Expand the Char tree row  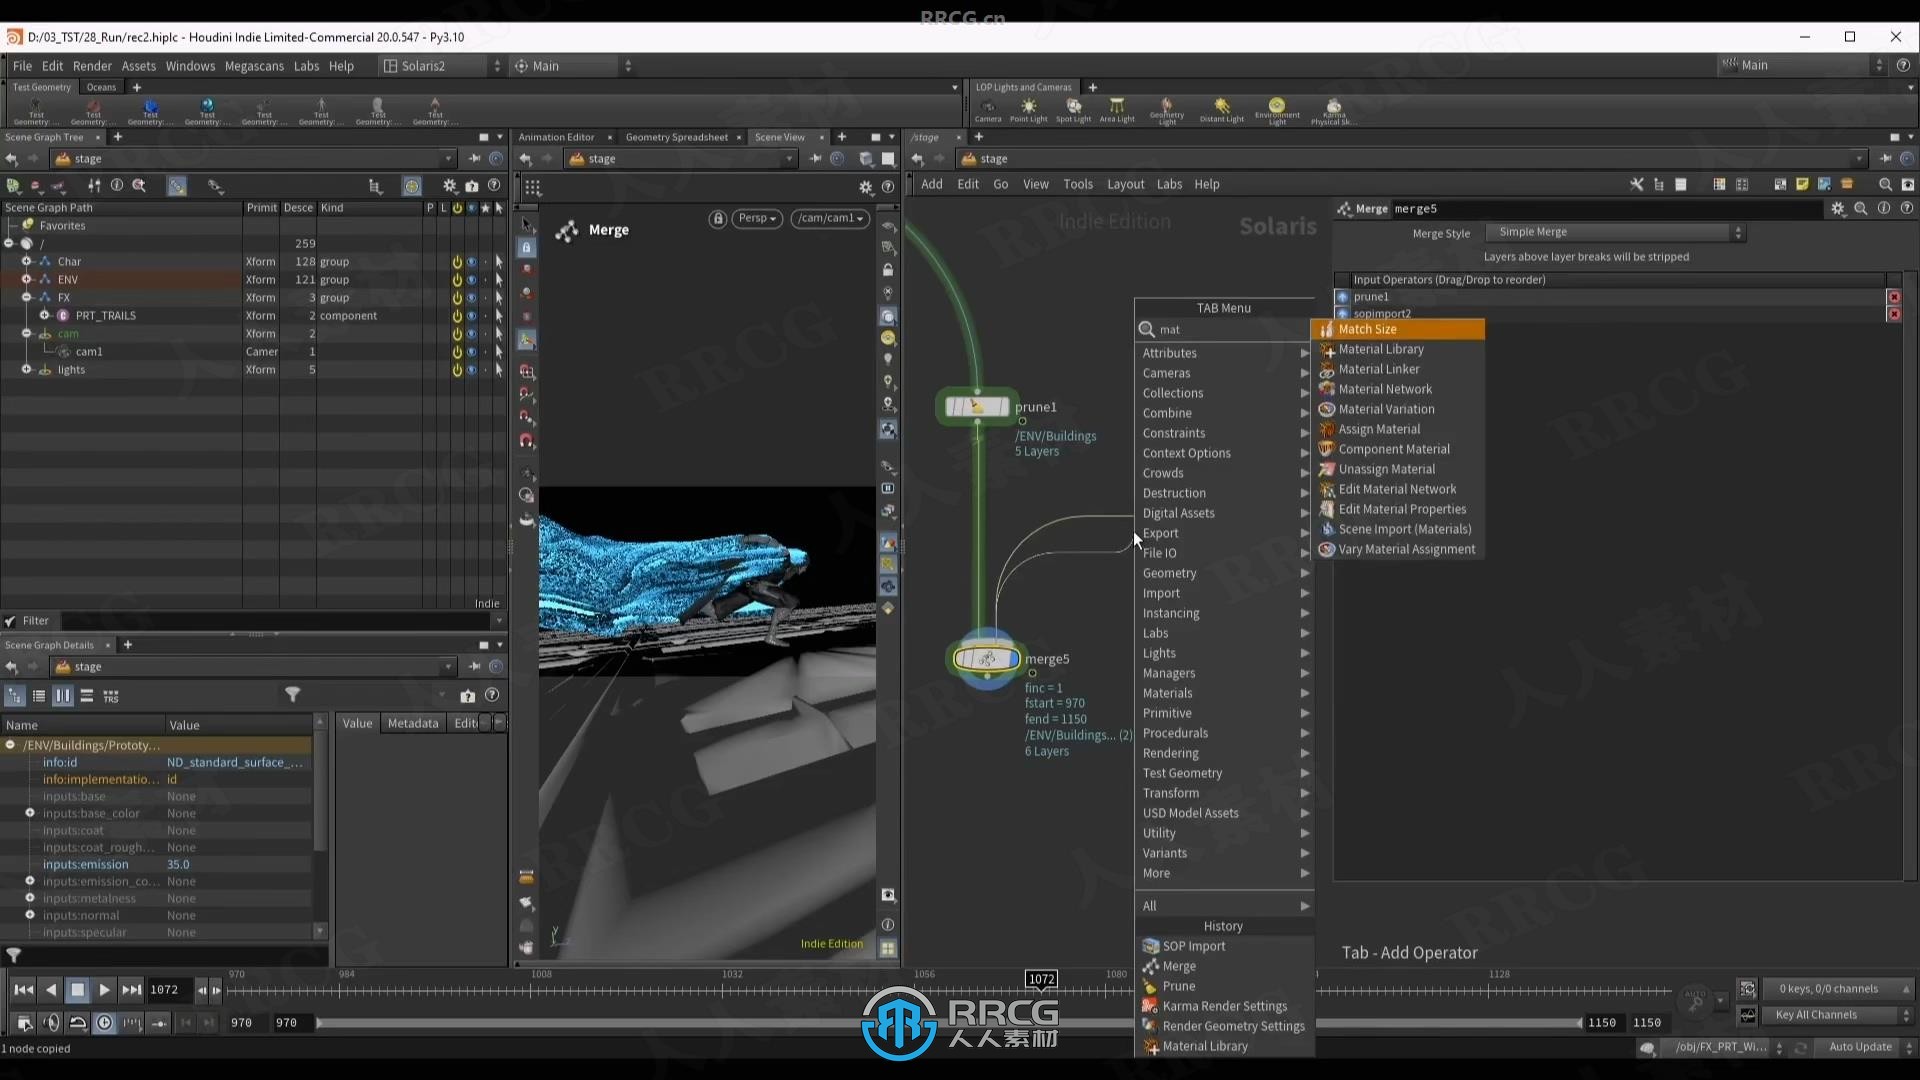point(27,262)
